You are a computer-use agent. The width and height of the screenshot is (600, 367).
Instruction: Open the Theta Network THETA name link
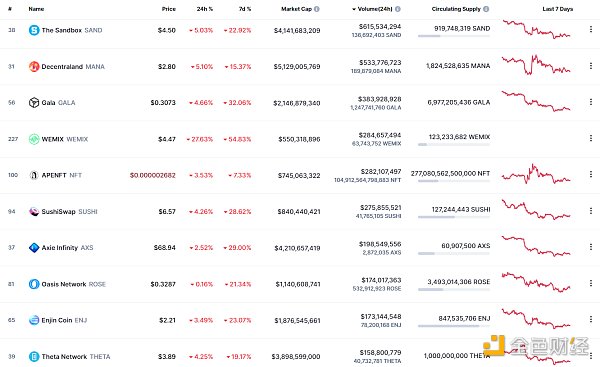click(x=76, y=357)
